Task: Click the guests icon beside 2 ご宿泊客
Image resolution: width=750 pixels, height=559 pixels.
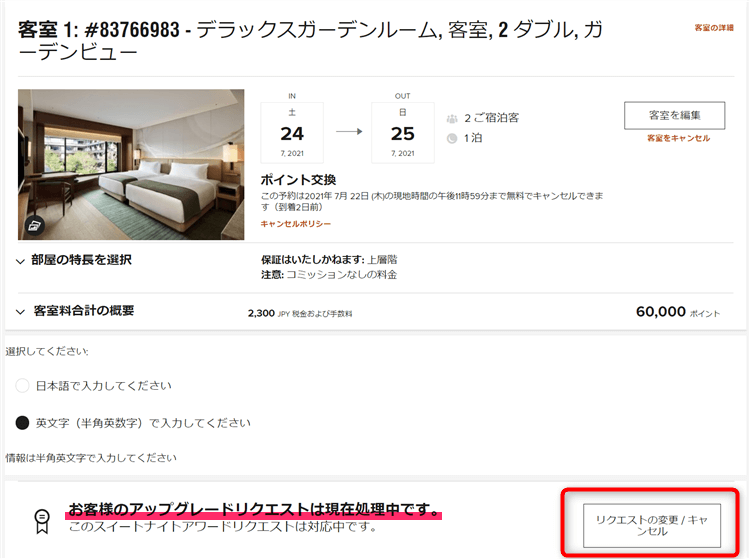Action: click(x=452, y=118)
